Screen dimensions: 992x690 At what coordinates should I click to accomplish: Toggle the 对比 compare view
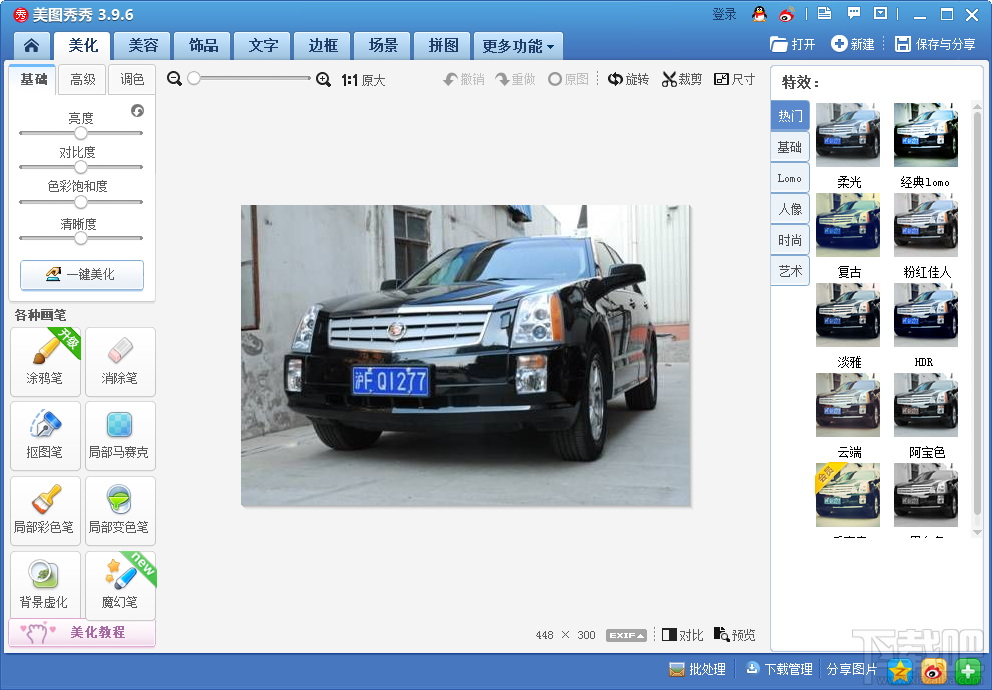pos(682,634)
